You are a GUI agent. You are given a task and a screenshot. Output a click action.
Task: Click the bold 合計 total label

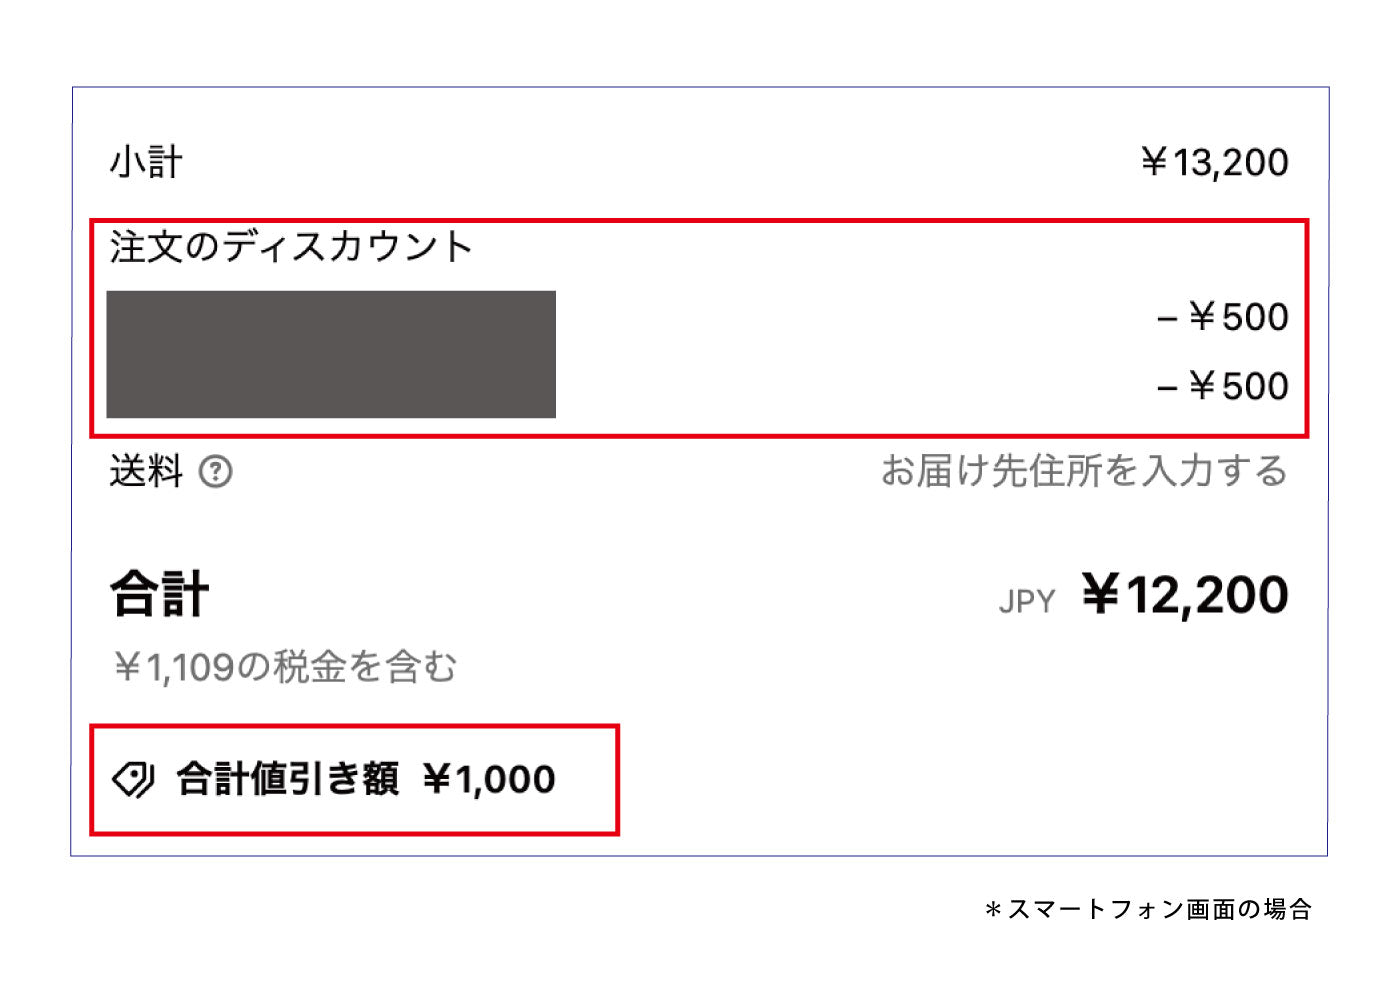[160, 594]
